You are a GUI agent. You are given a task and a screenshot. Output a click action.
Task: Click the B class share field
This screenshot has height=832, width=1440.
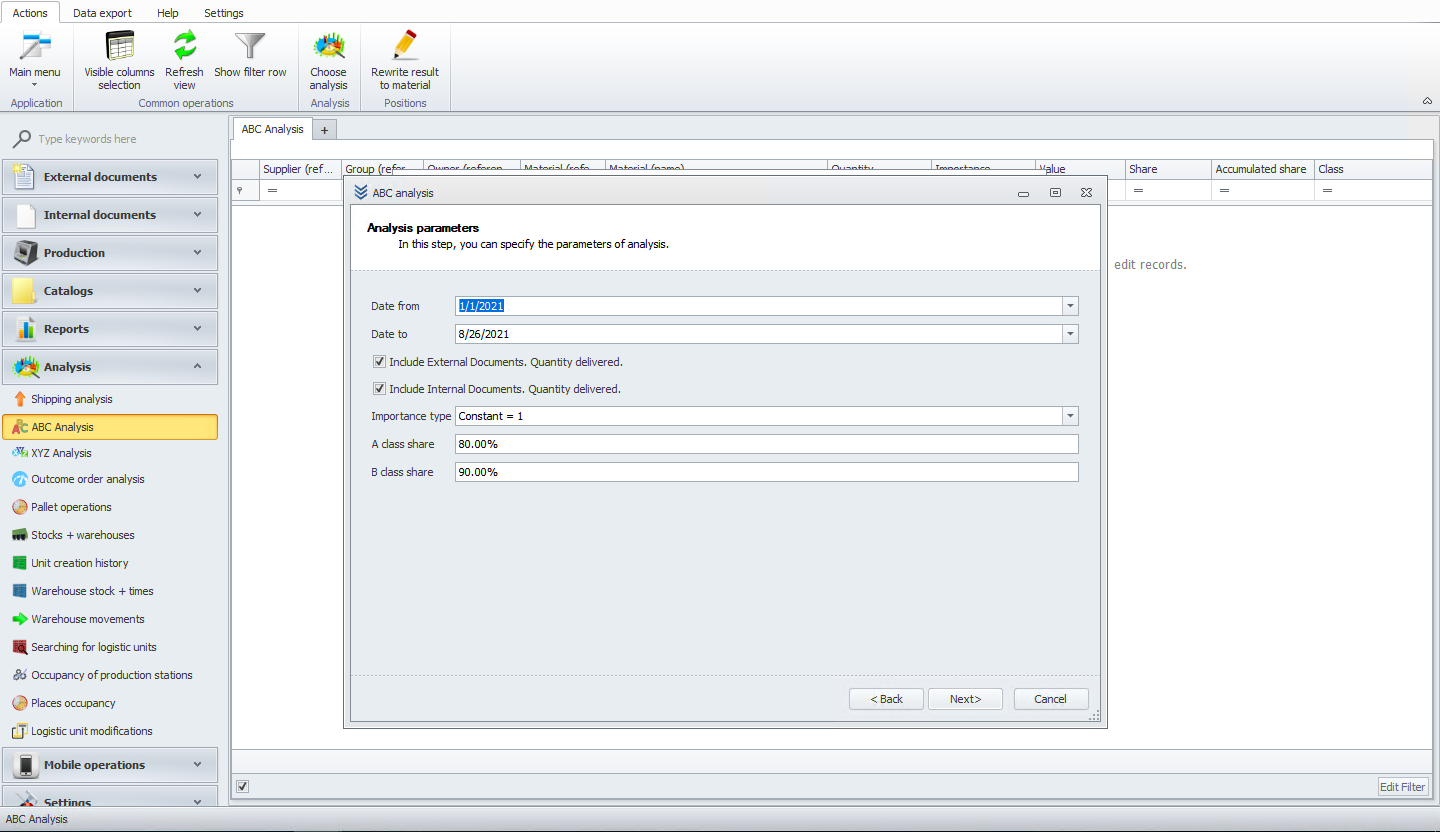coord(767,472)
